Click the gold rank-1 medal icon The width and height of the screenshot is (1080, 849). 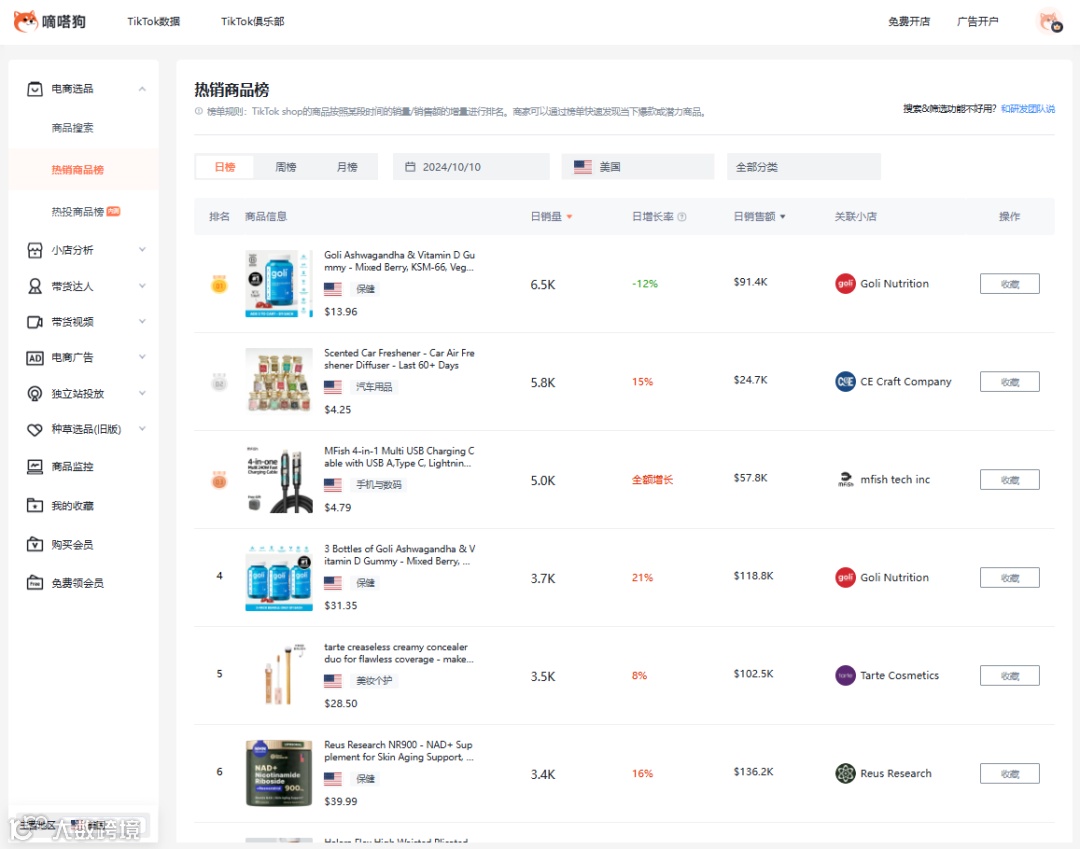(x=219, y=284)
